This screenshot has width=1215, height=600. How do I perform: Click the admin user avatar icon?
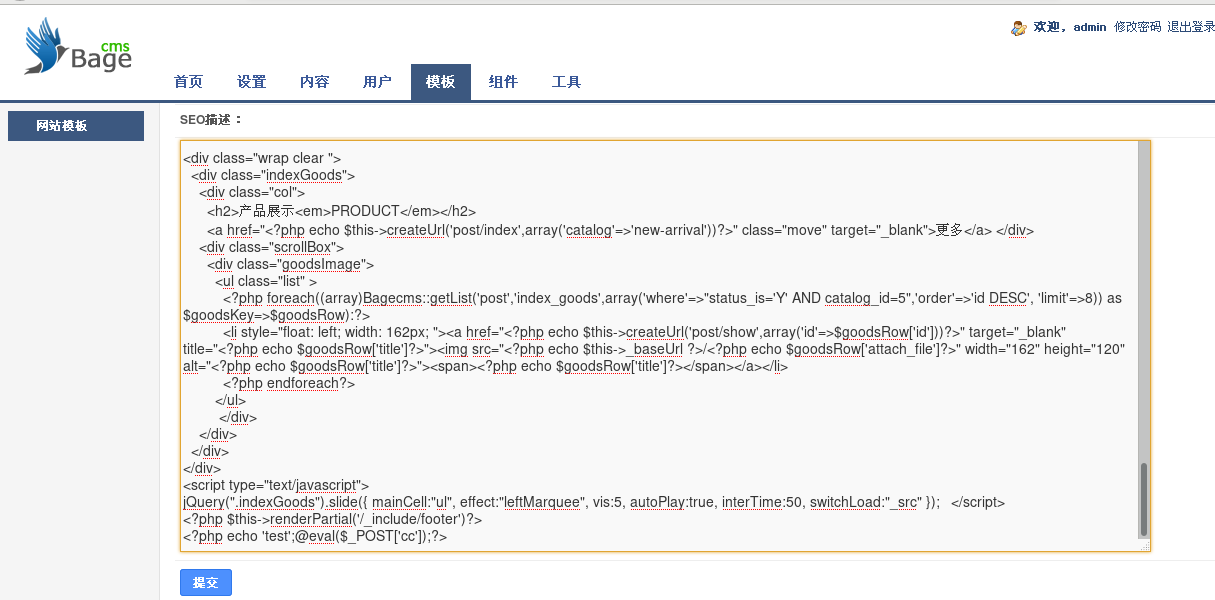click(1019, 28)
